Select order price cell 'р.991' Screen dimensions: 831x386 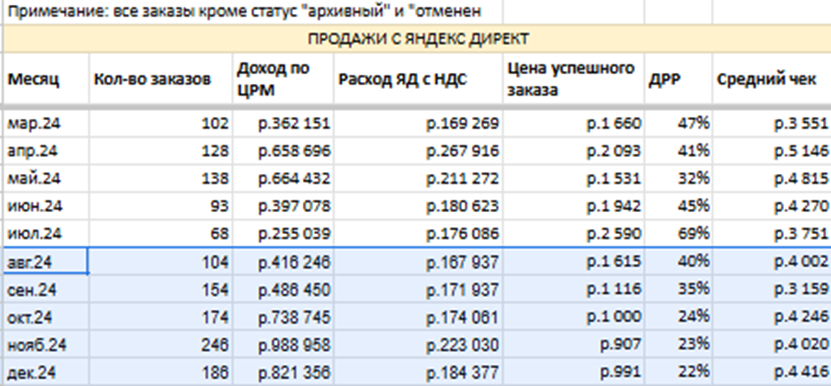point(573,372)
